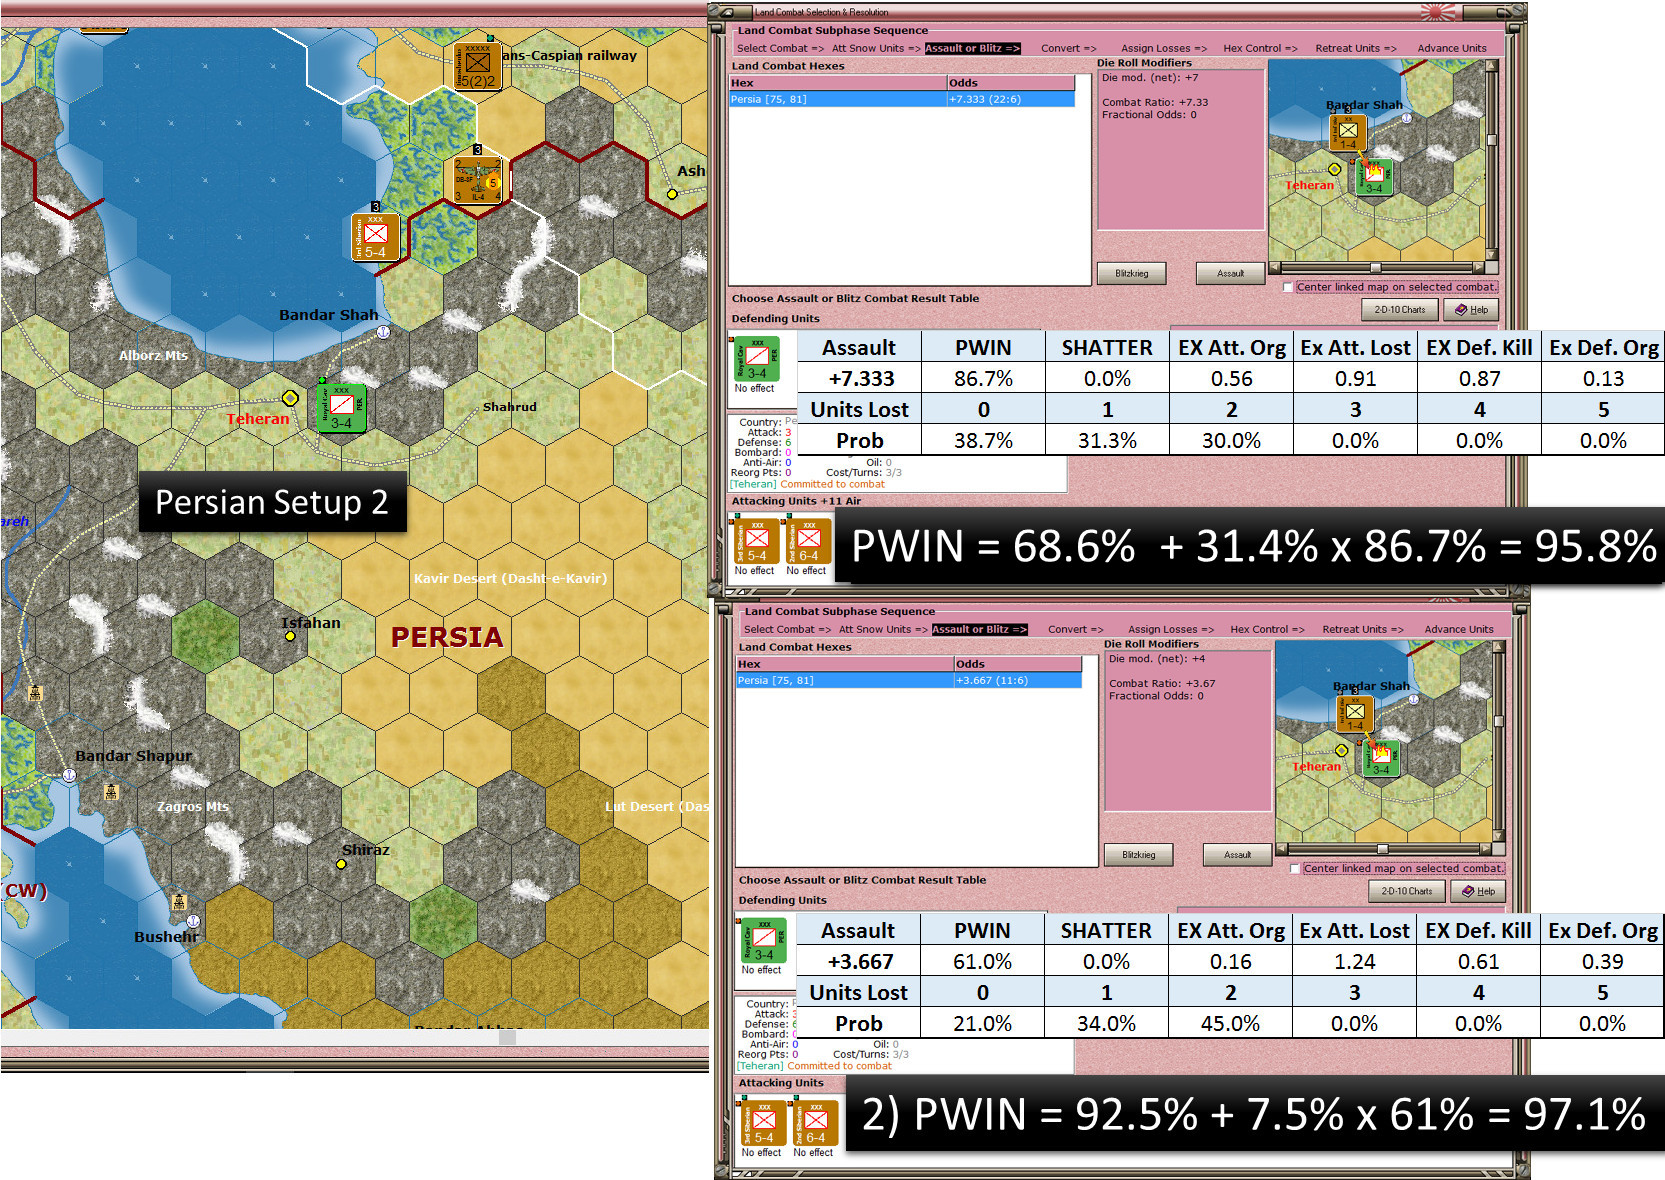Click scroll-right arrow of +7.333 dialog mini-map
The width and height of the screenshot is (1665, 1180).
(x=1480, y=268)
